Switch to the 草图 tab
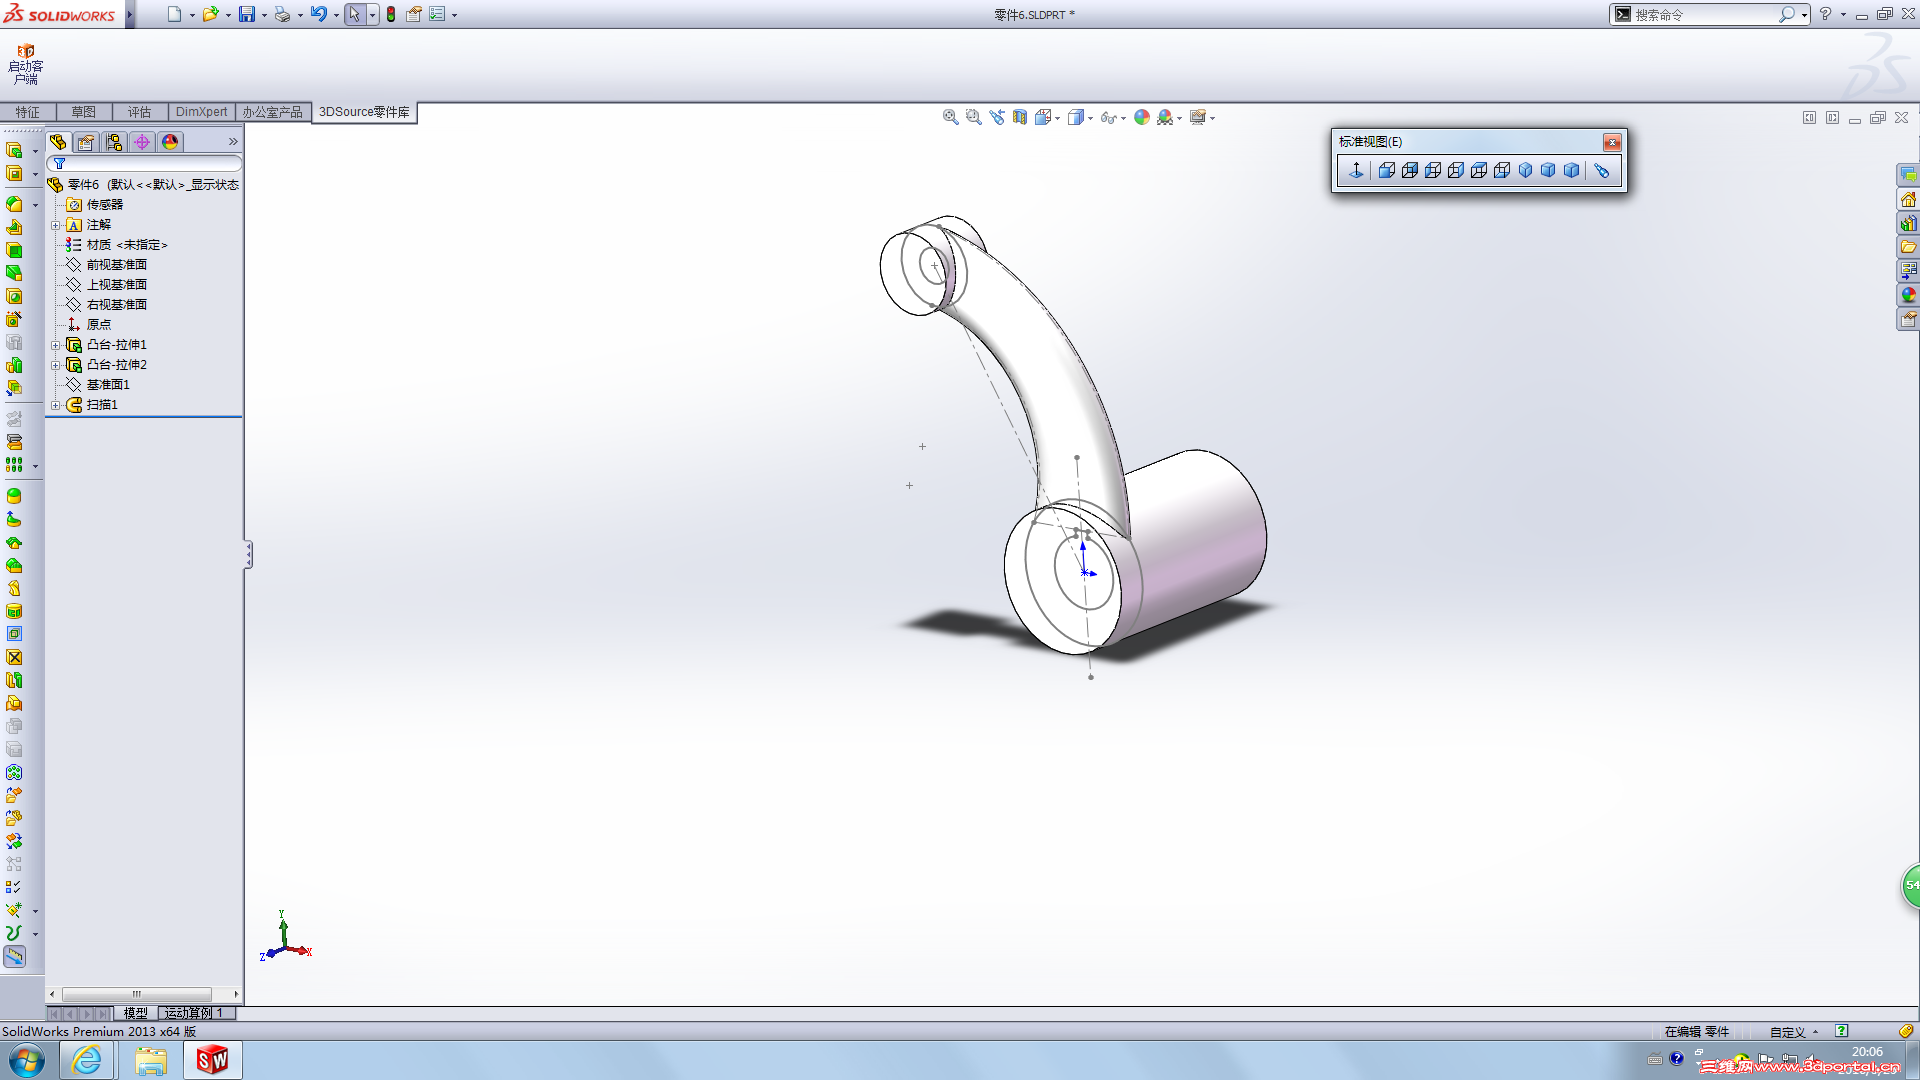 point(83,112)
